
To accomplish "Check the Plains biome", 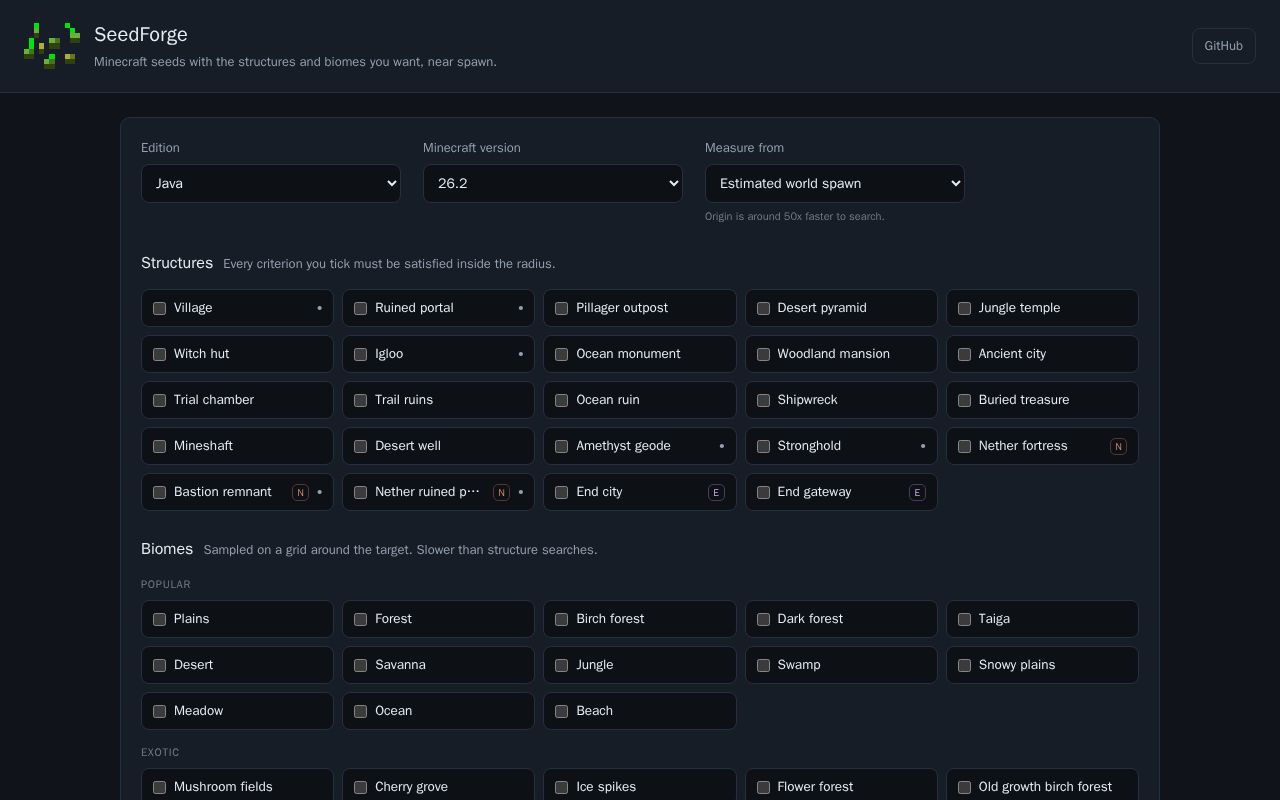I will 159,619.
